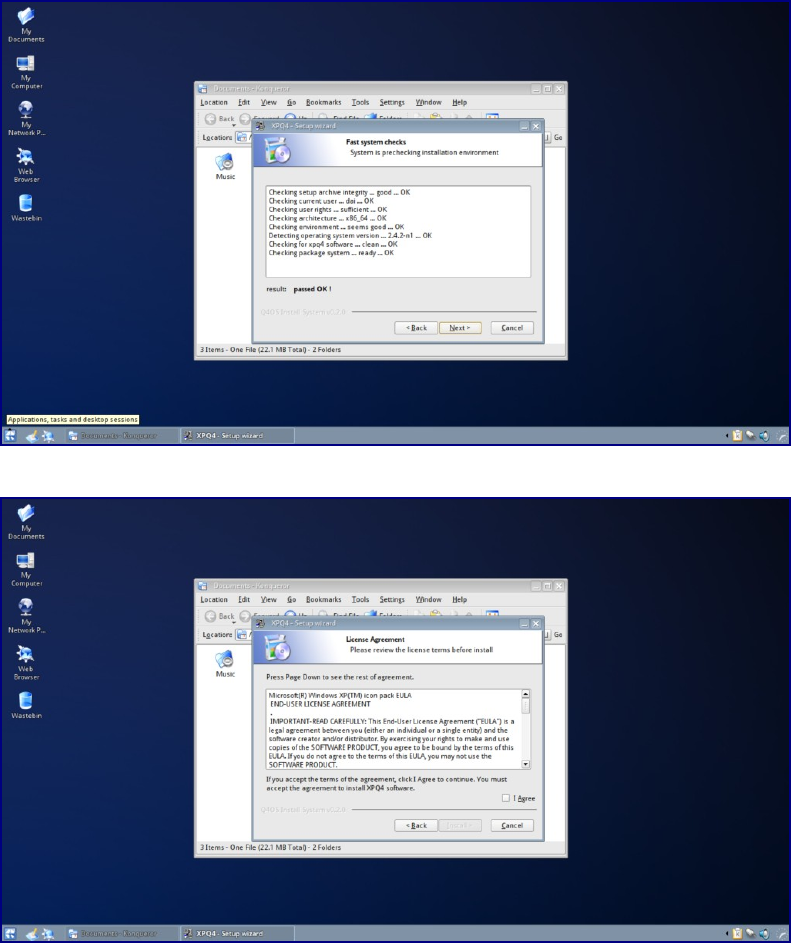Screen dimensions: 791x943
Task: Click Cancel in License Agreement dialog
Action: (x=512, y=825)
